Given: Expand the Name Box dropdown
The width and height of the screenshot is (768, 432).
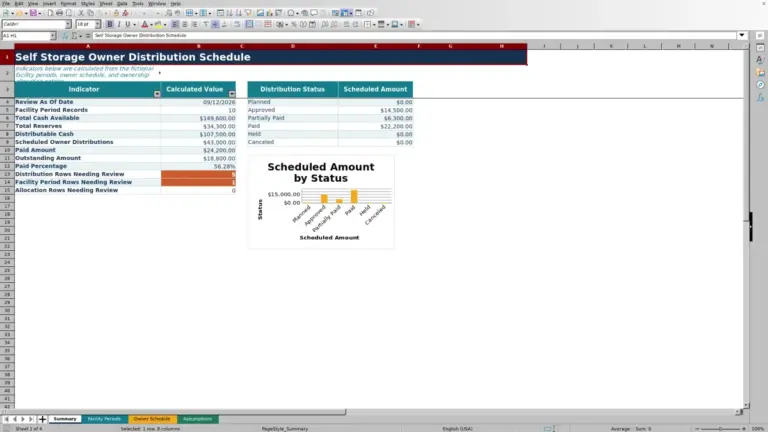Looking at the screenshot, I should 53,36.
